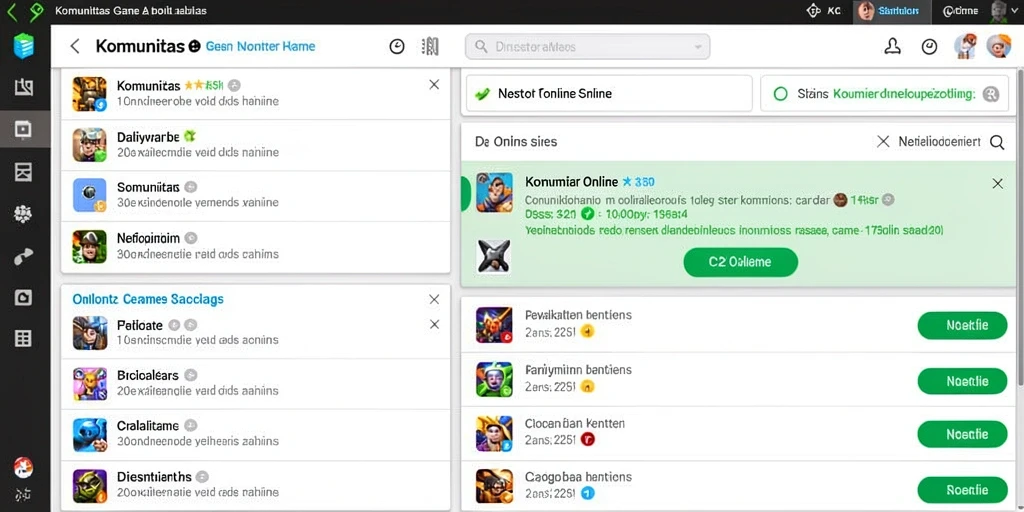The image size is (1024, 512).
Task: Click the round icon in Stans card
Action: pyautogui.click(x=991, y=94)
